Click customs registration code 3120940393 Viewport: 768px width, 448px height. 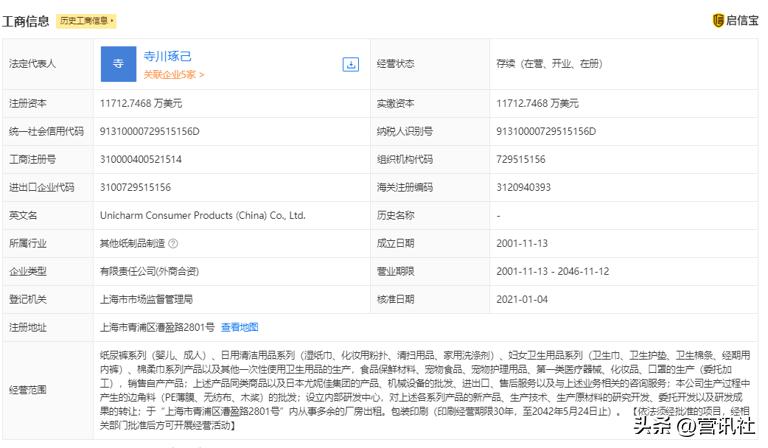523,187
